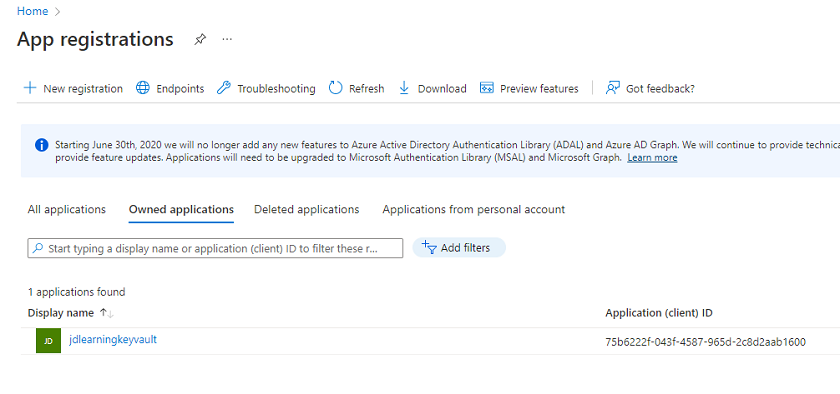Open the Learn more link
840x394 pixels.
[x=652, y=158]
